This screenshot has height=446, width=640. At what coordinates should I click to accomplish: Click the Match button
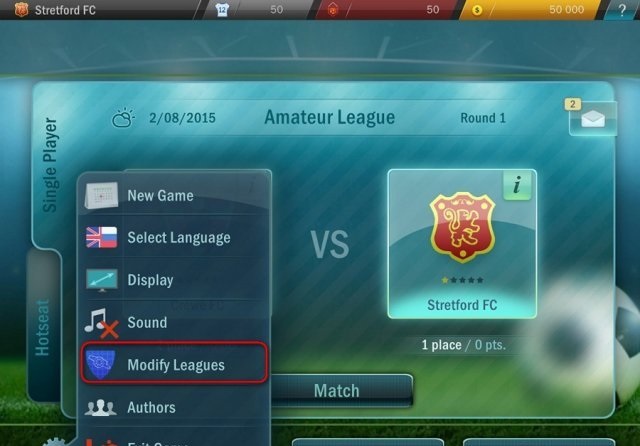click(337, 391)
